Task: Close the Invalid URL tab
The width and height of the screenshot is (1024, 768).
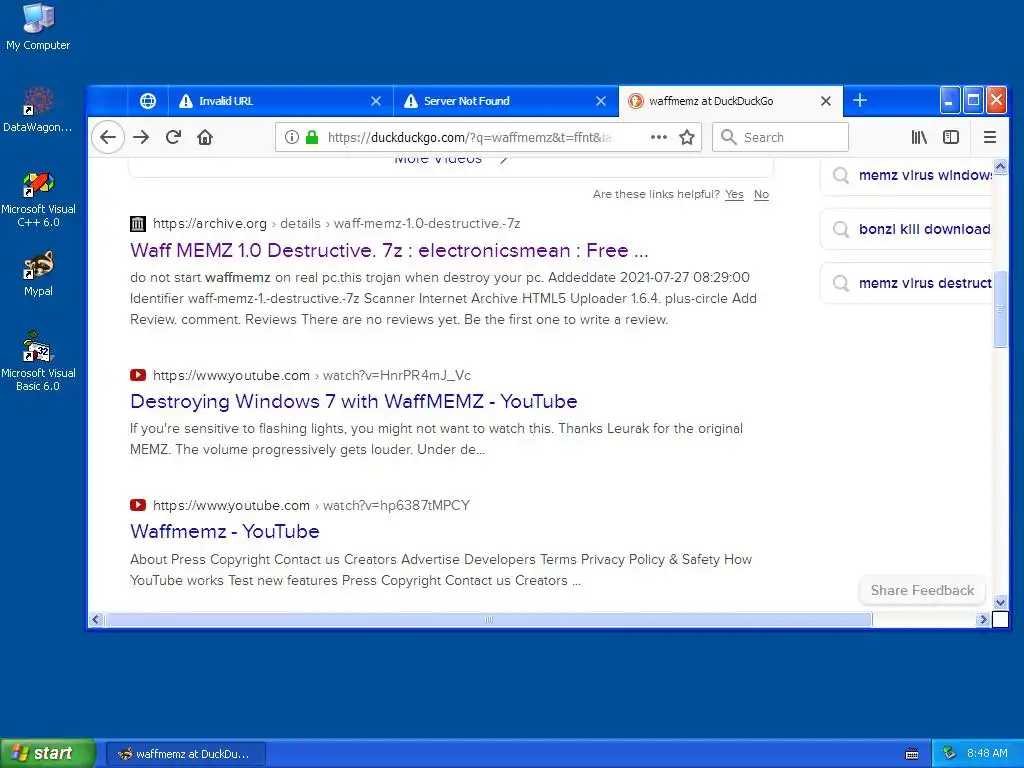Action: (x=376, y=101)
